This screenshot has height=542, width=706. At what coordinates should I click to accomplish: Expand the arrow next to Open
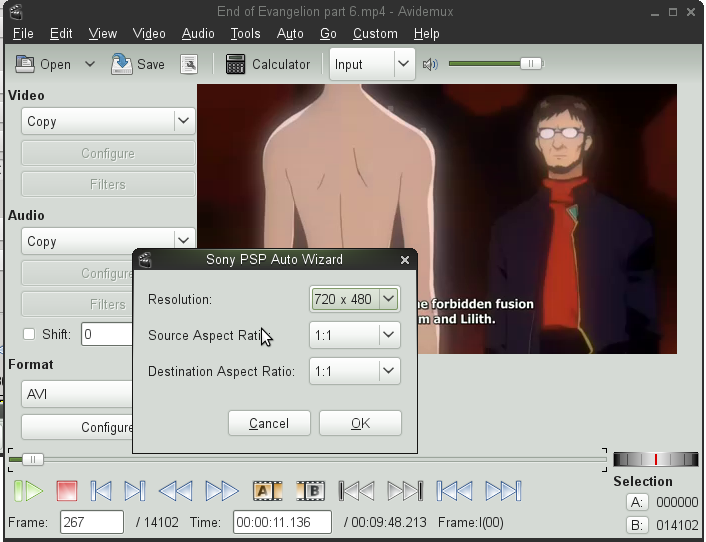[x=90, y=64]
